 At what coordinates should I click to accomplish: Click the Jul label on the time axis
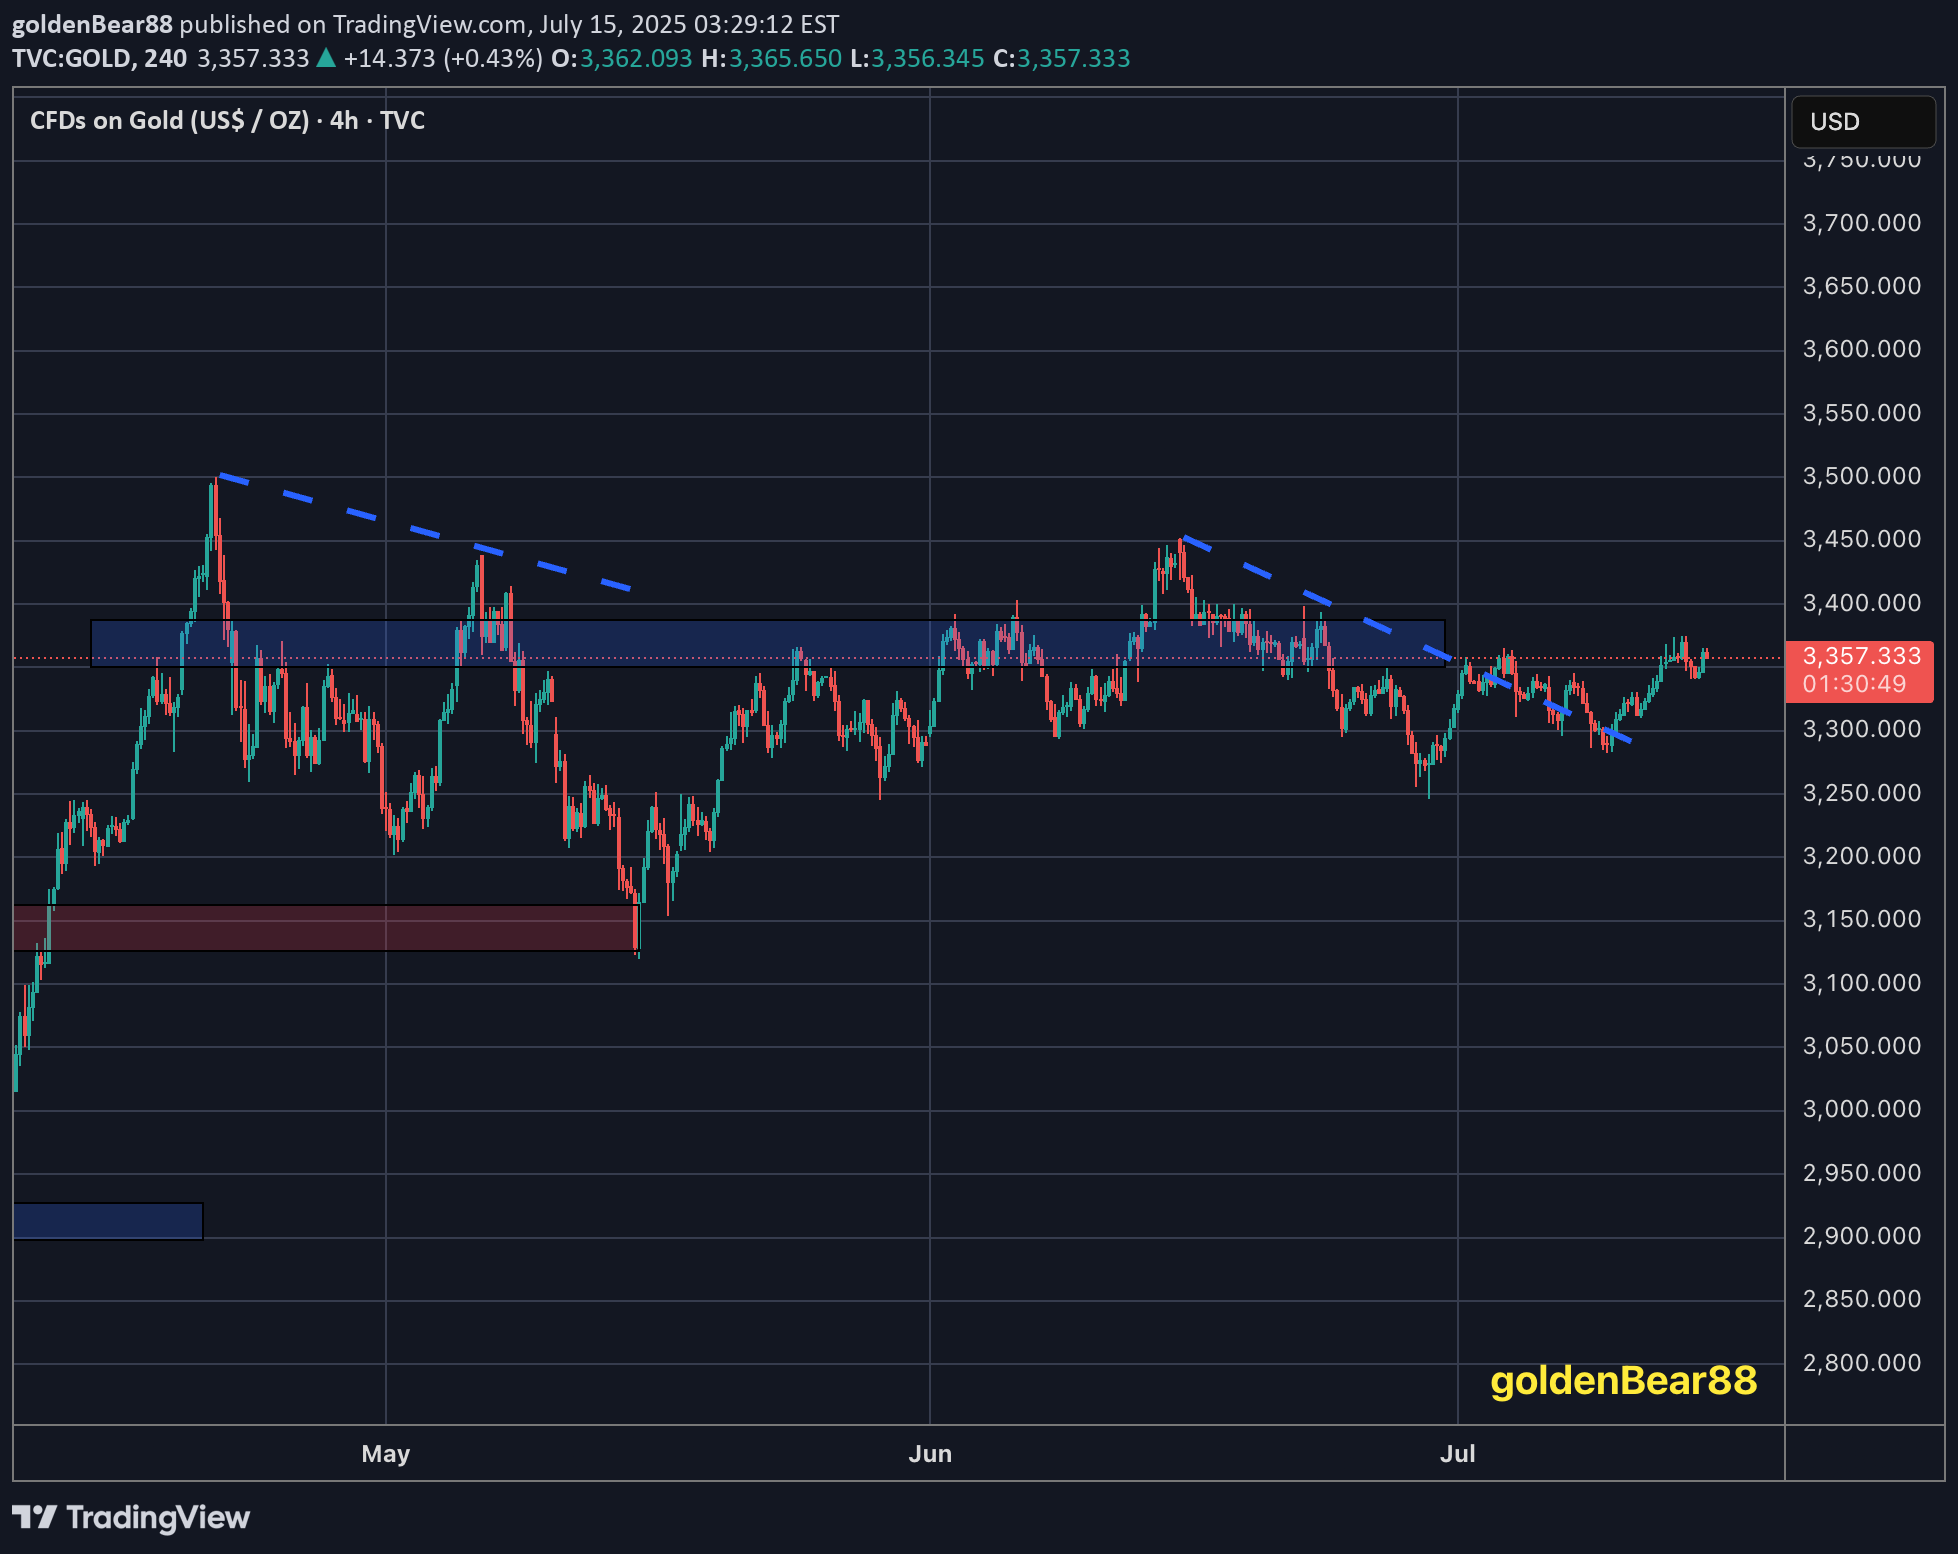(1458, 1454)
